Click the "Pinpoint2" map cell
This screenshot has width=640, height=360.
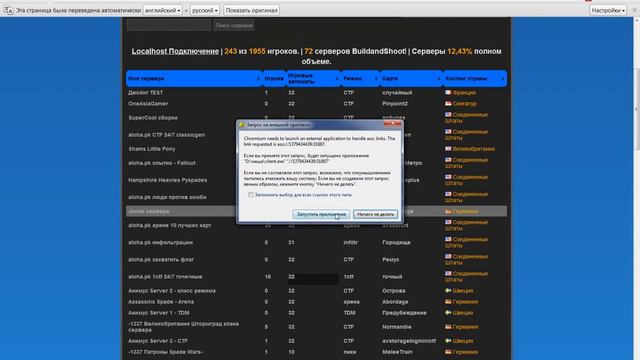[395, 104]
